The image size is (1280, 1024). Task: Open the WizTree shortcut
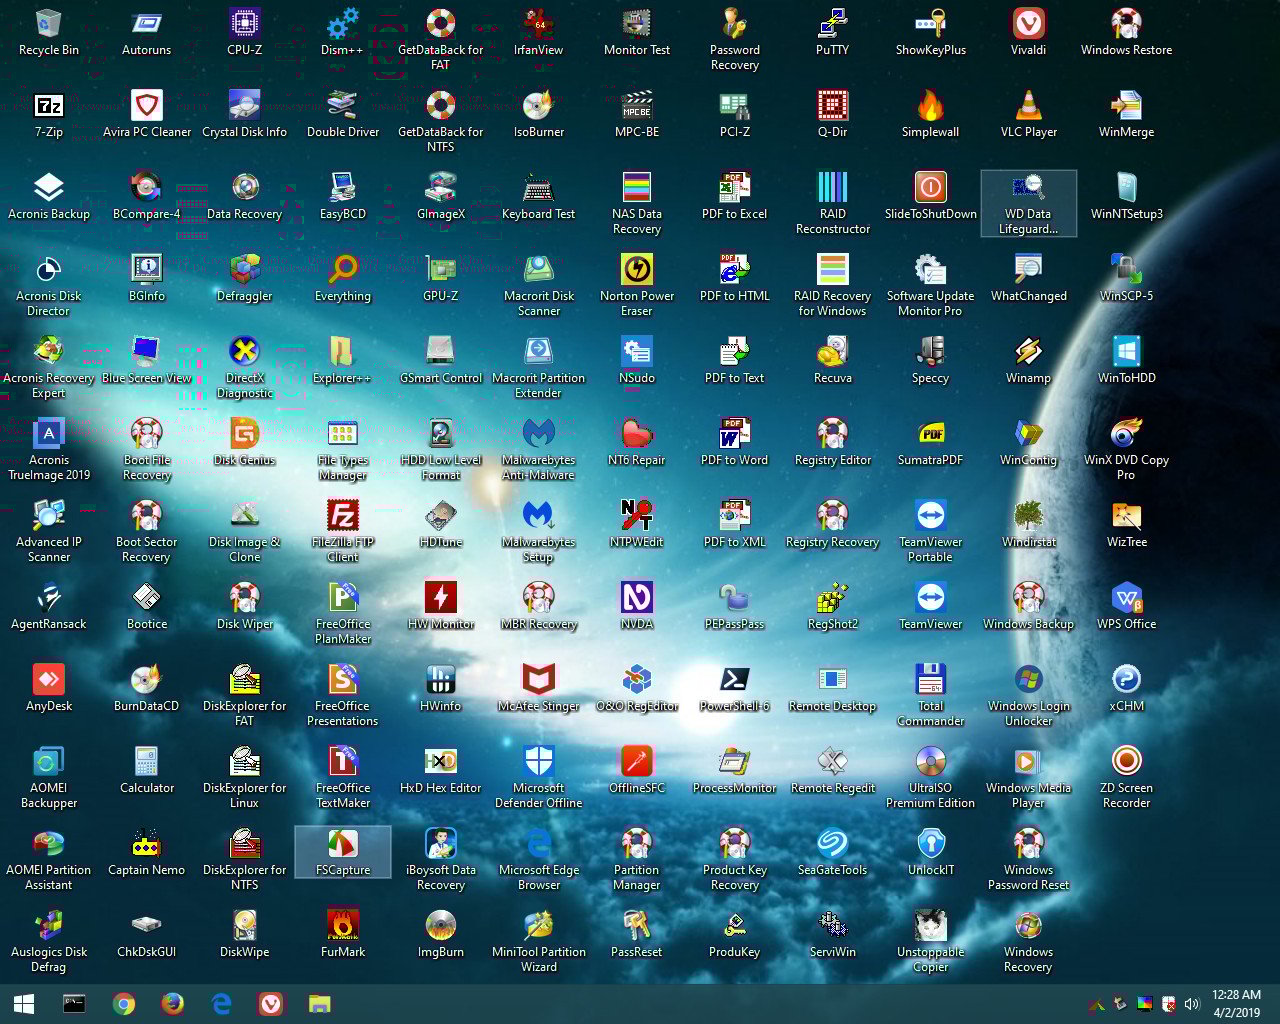(1126, 523)
